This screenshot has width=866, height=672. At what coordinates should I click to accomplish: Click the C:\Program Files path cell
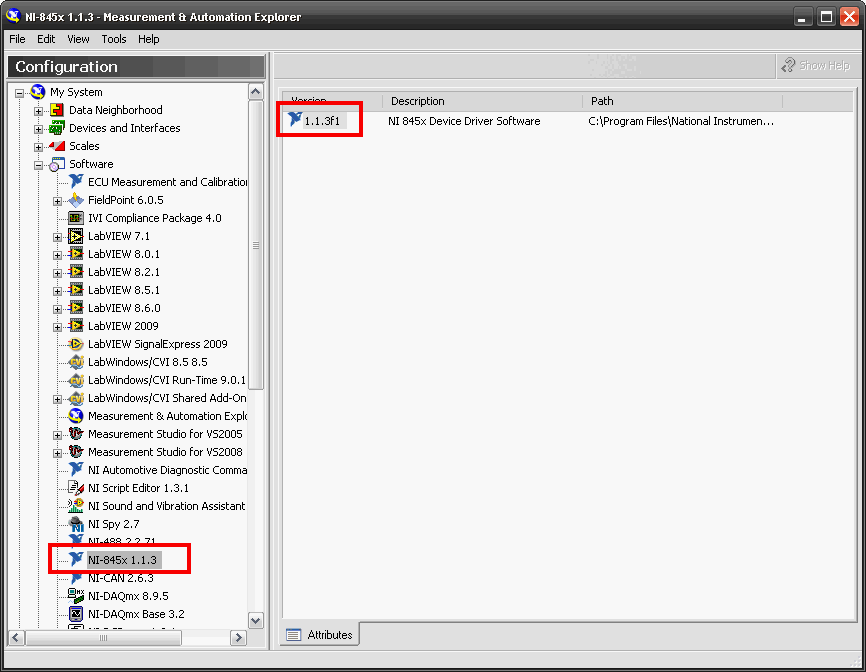click(681, 121)
